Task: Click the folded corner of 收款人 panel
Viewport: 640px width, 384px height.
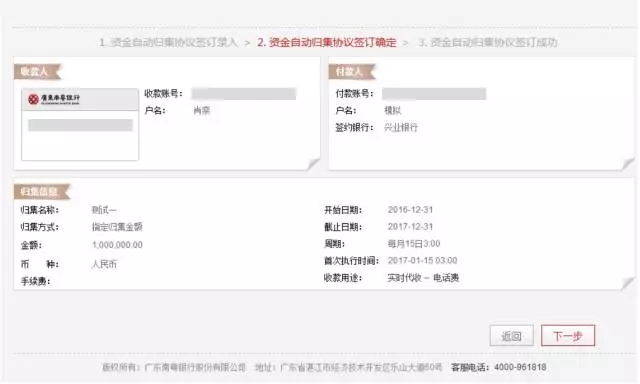Action: 313,164
